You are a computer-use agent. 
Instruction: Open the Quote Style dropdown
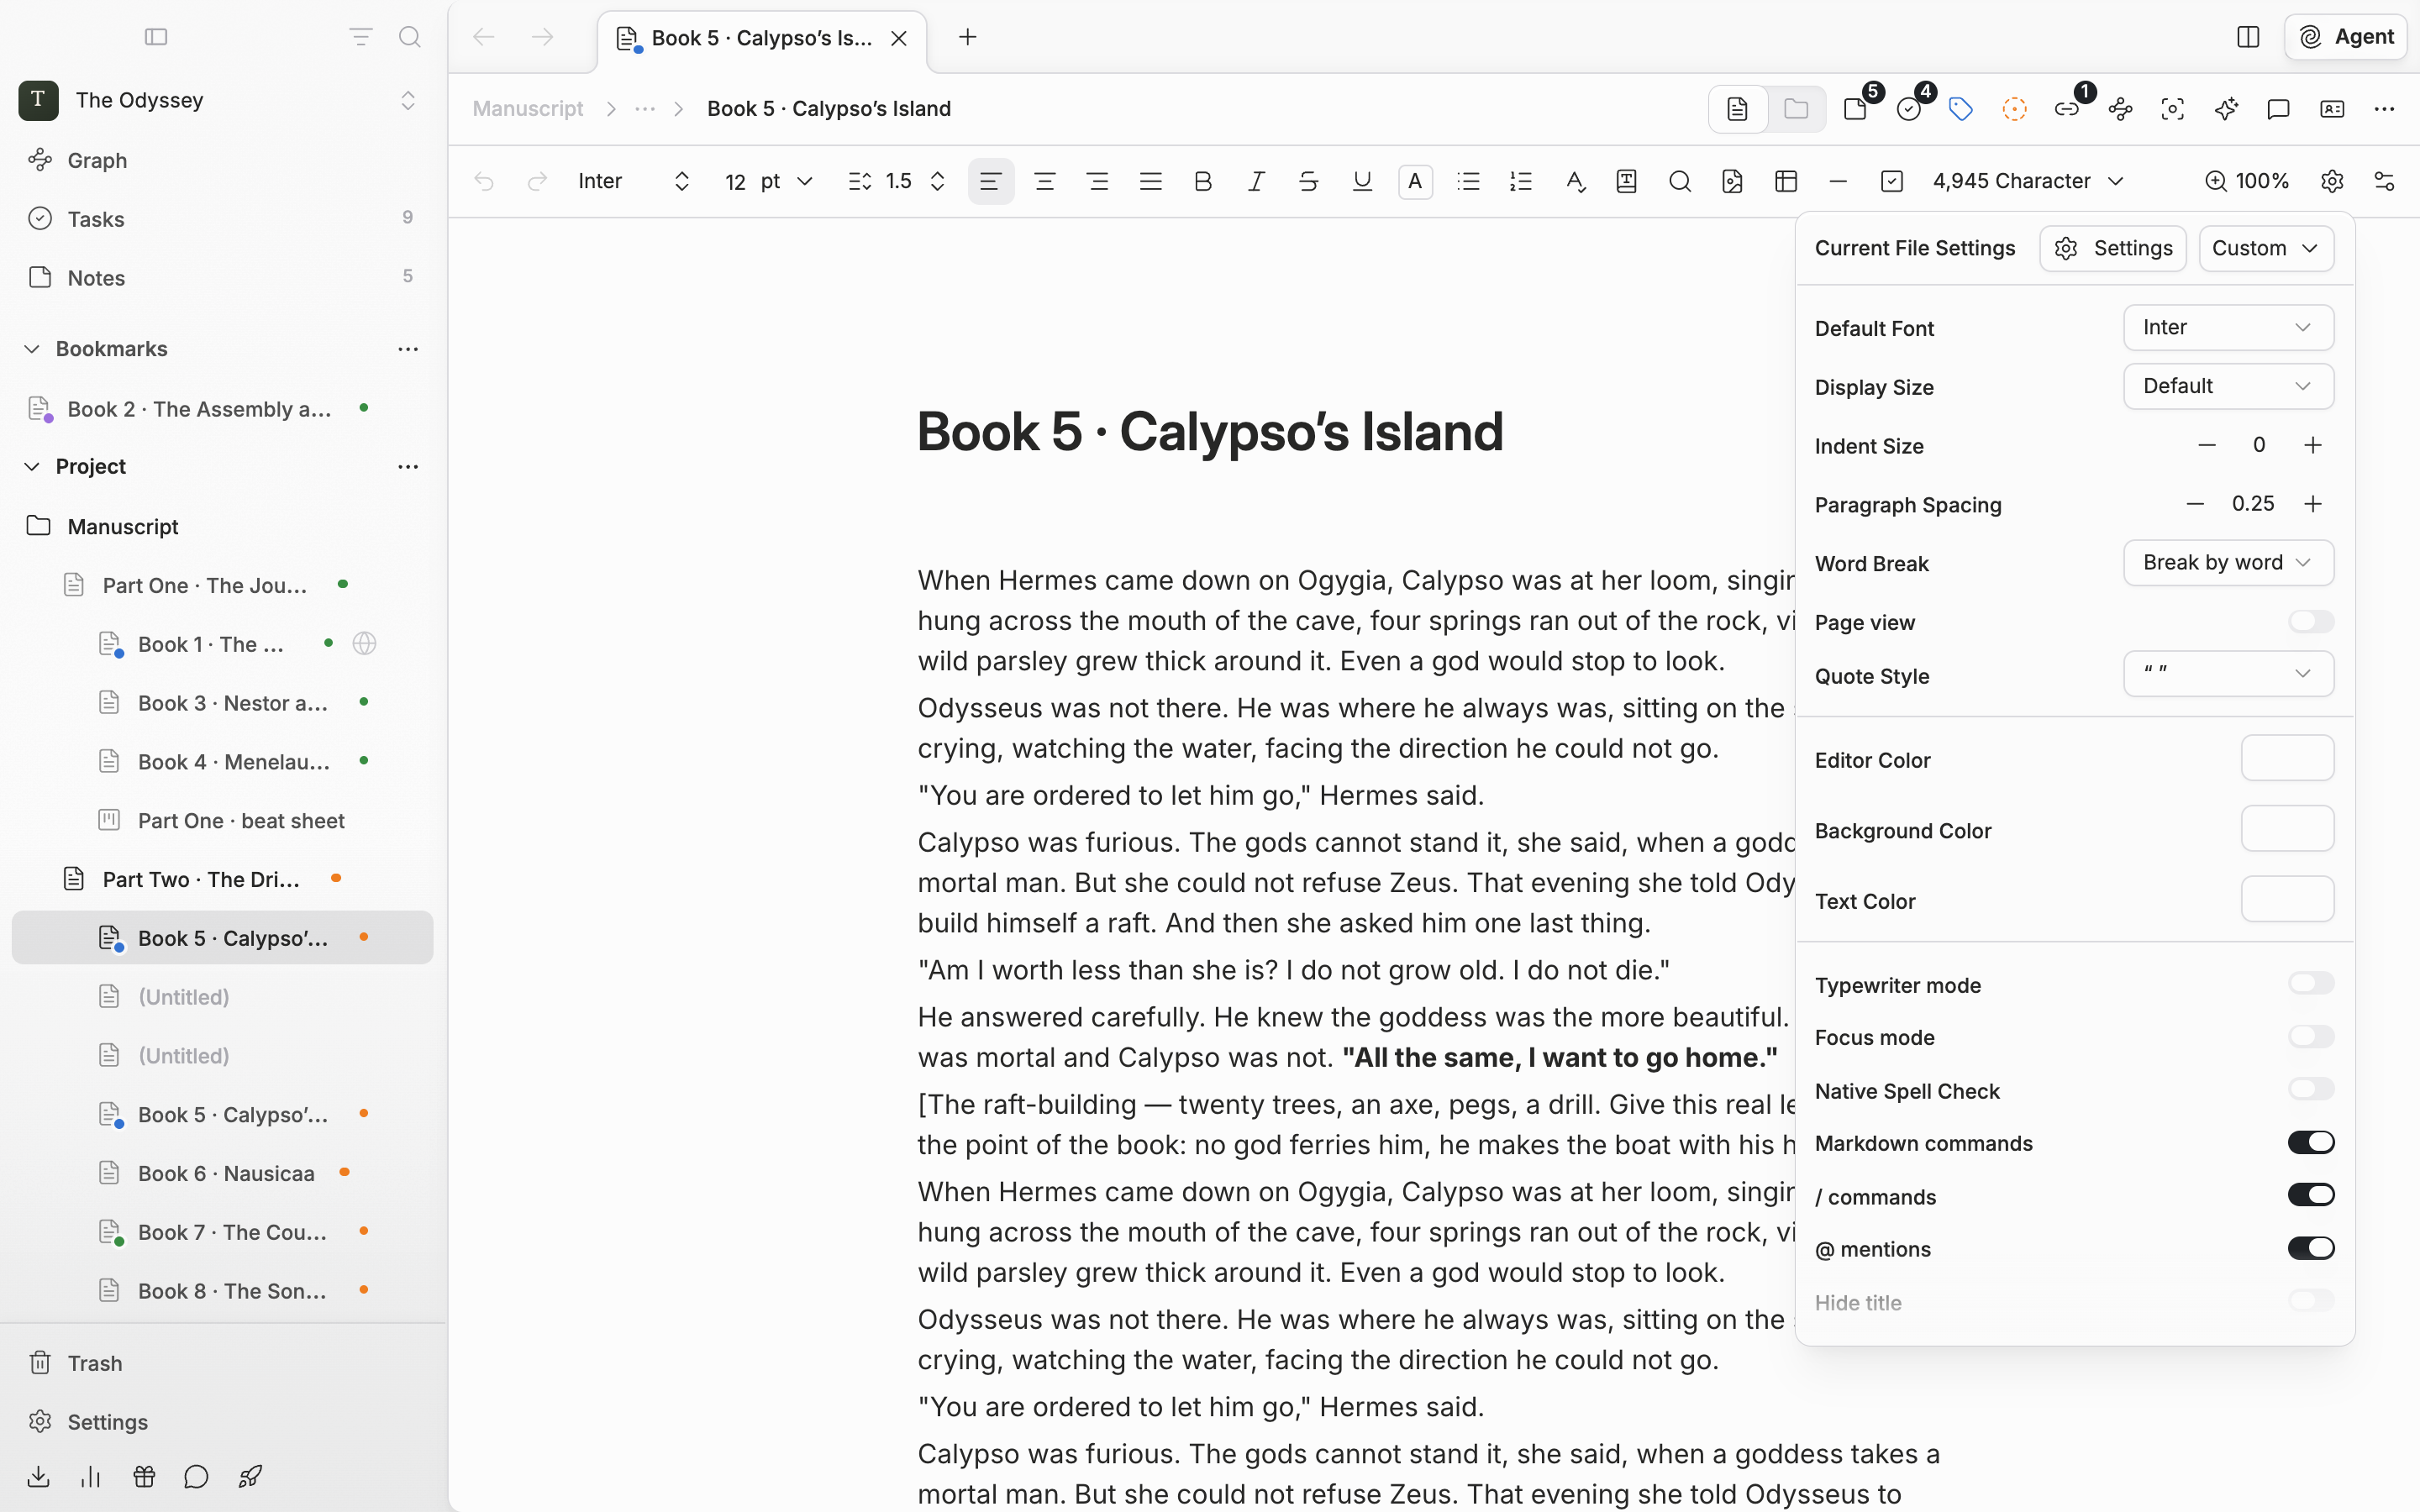2228,674
